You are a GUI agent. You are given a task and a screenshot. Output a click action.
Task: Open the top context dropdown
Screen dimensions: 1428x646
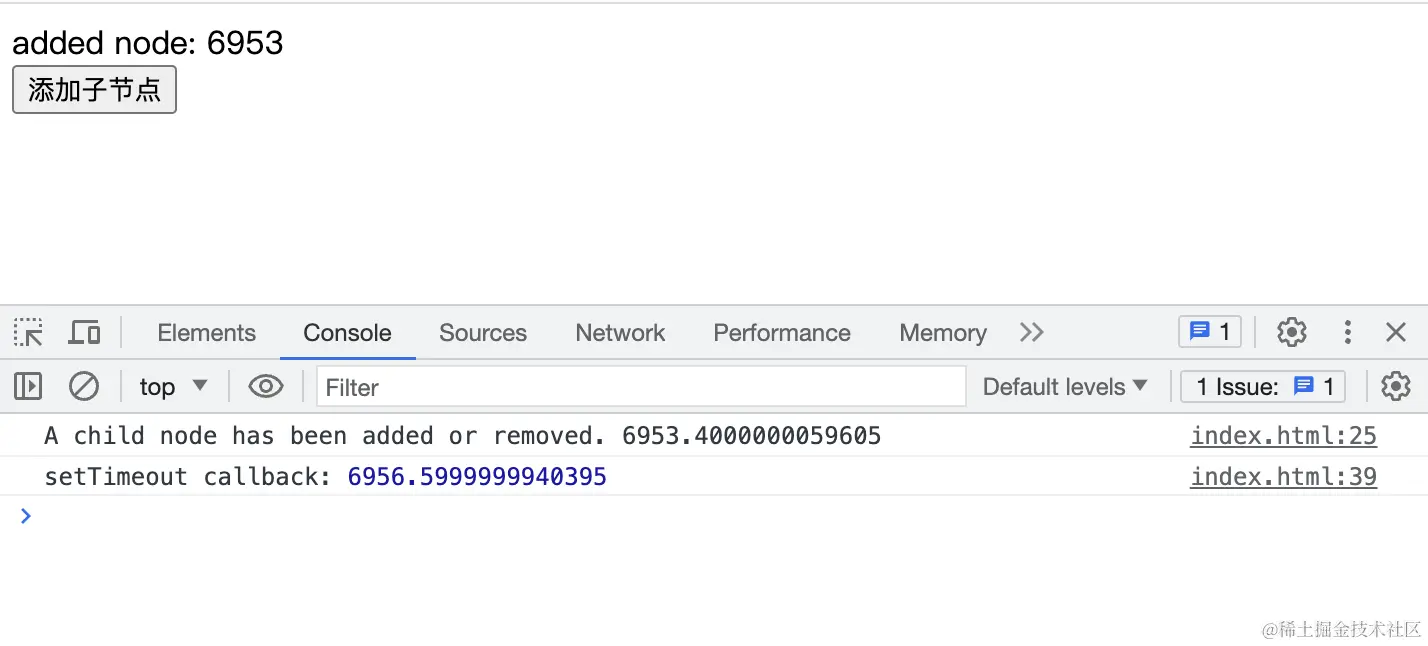173,387
